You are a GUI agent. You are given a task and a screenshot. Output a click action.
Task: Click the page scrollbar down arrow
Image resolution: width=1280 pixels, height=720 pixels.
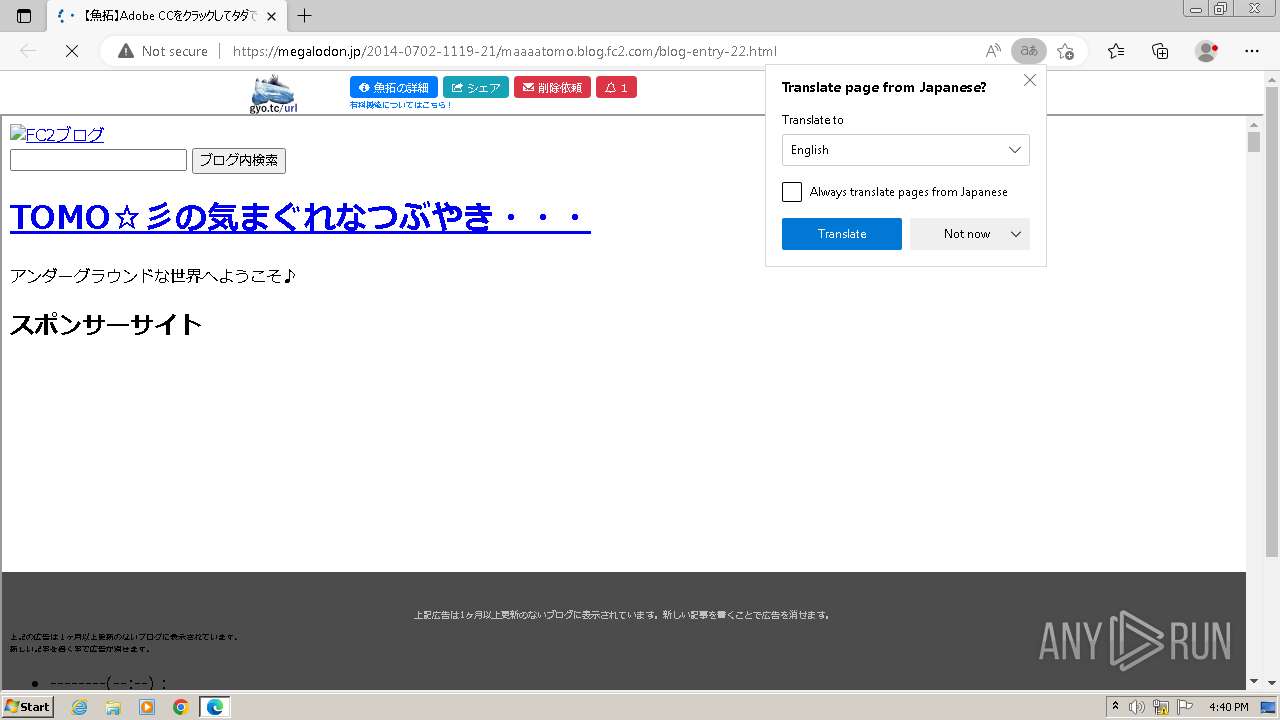[1254, 682]
